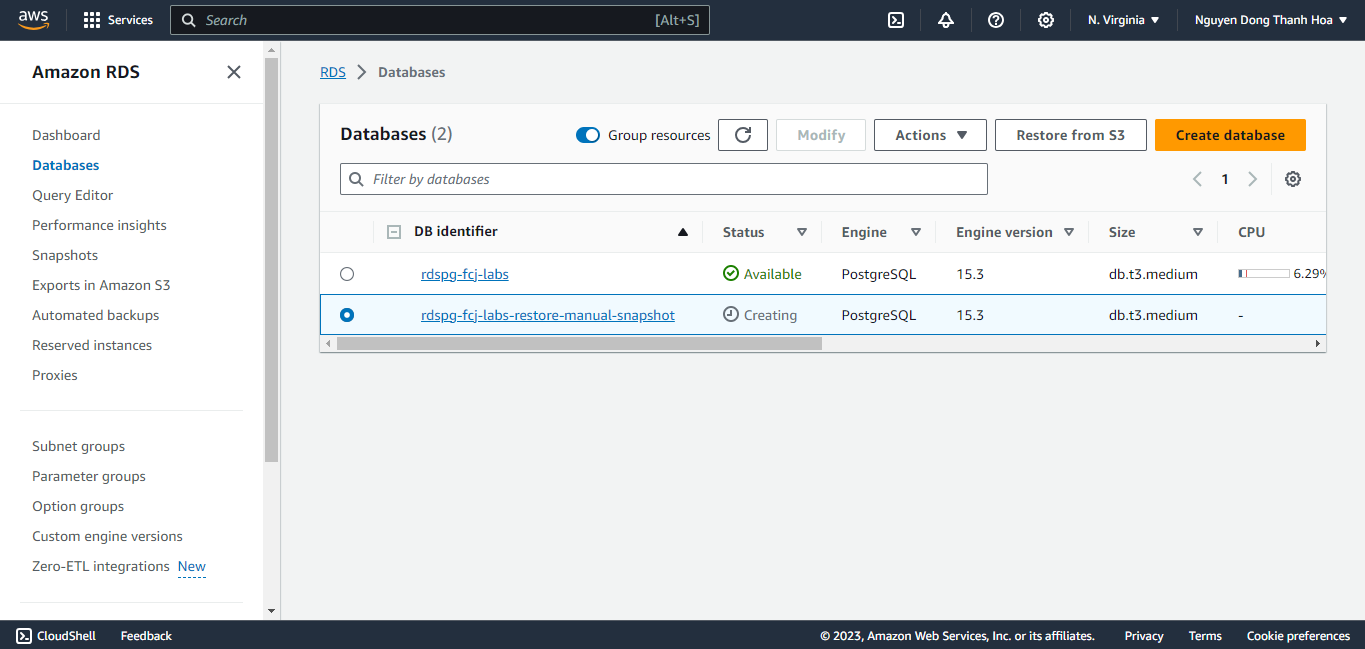This screenshot has width=1365, height=649.
Task: Click the Creating status text
Action: 770,315
